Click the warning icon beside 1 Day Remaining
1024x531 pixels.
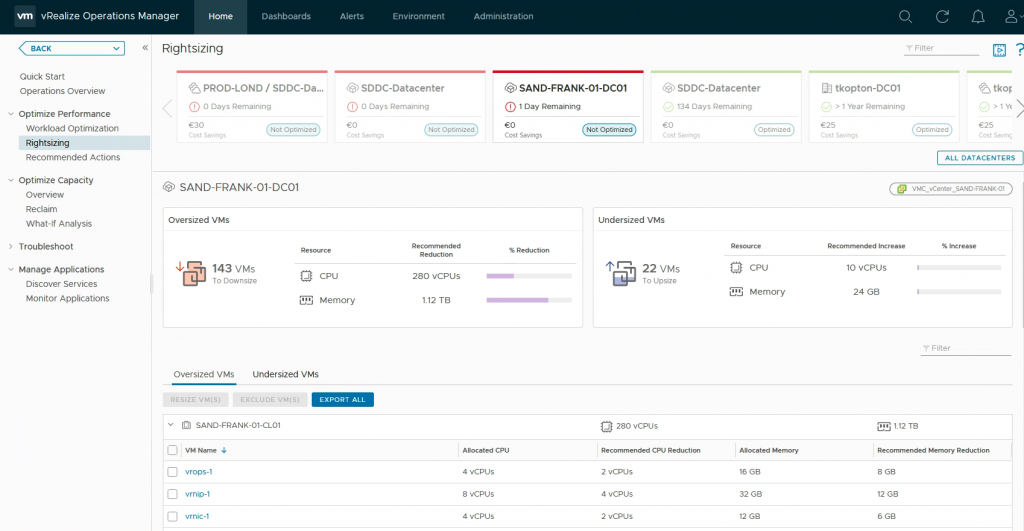510,106
